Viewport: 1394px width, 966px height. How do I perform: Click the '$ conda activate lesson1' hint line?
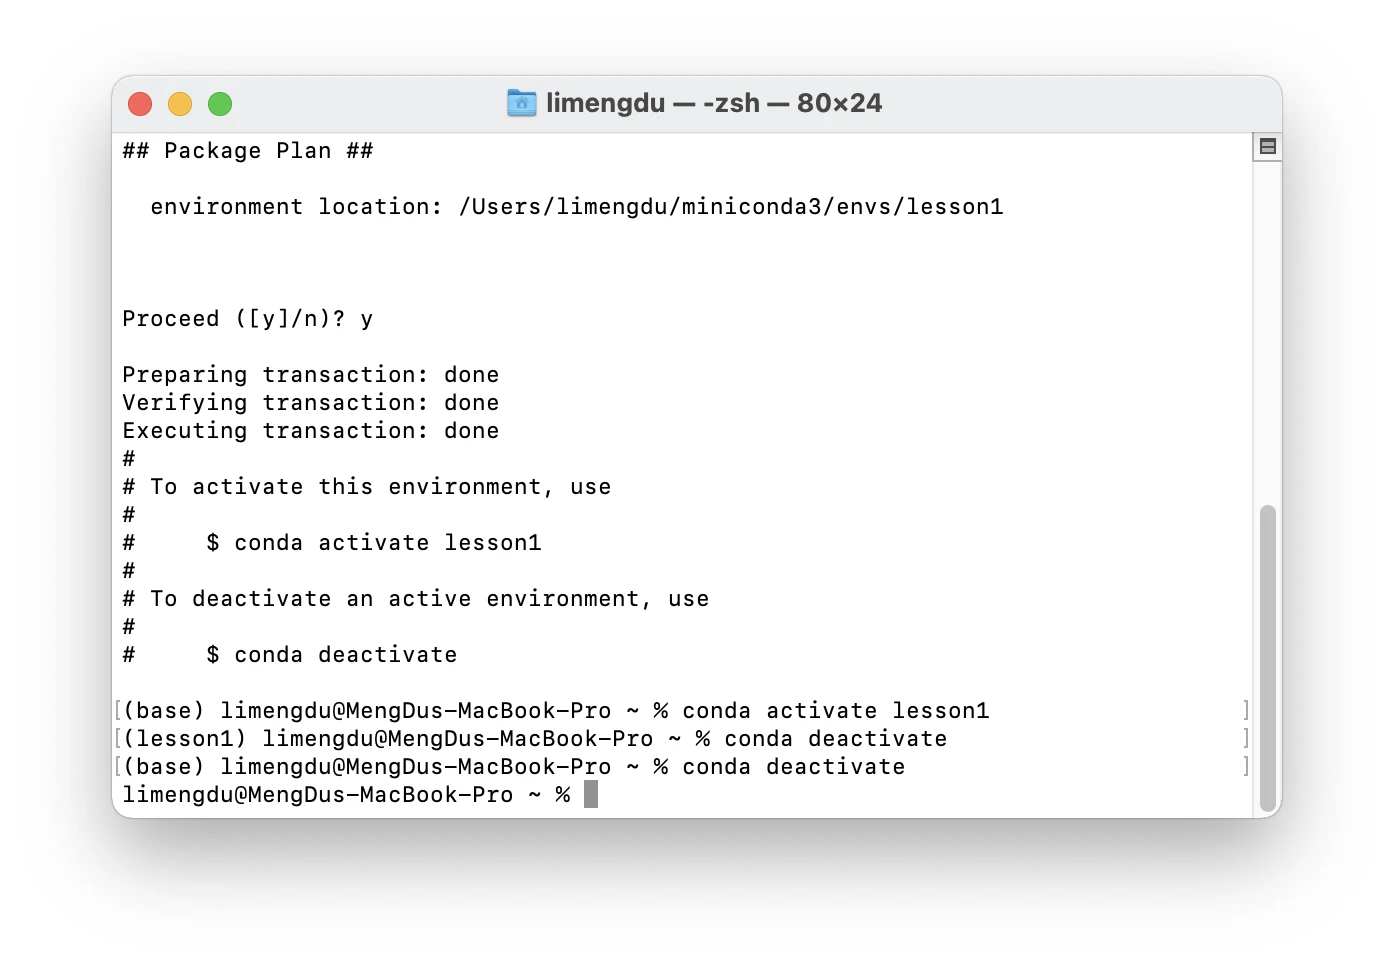tap(373, 543)
